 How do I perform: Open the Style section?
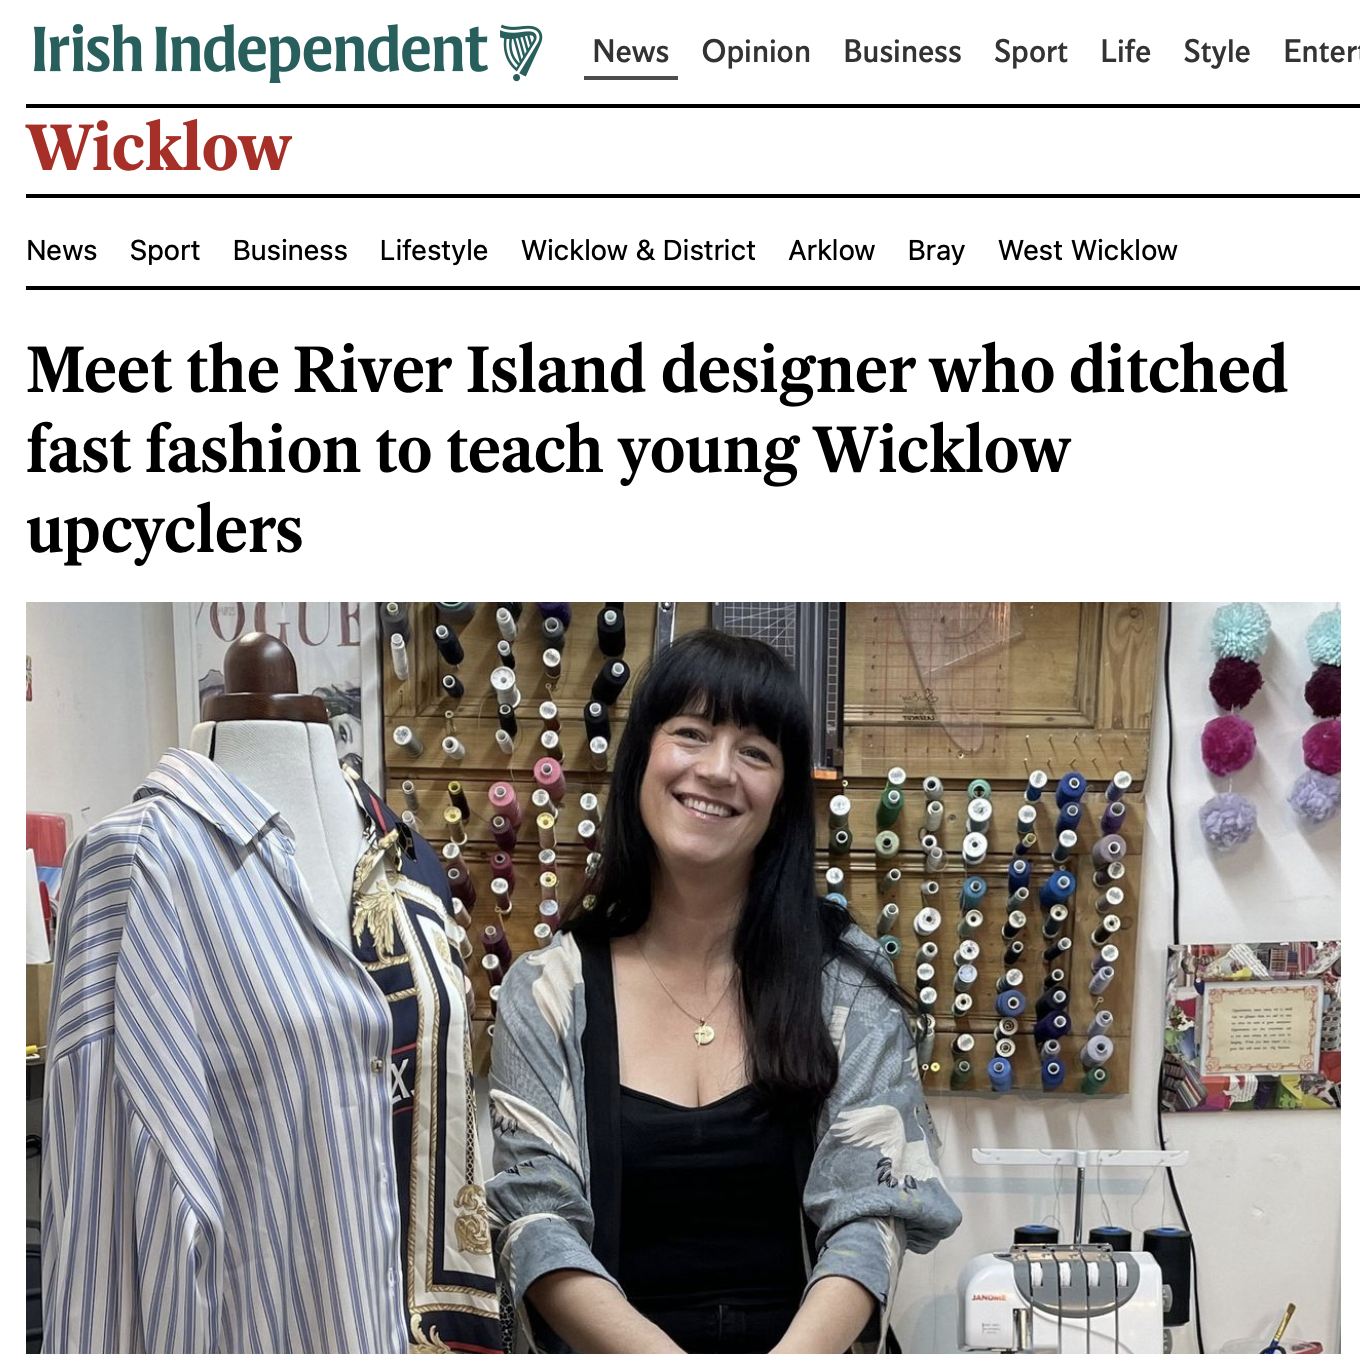point(1216,52)
